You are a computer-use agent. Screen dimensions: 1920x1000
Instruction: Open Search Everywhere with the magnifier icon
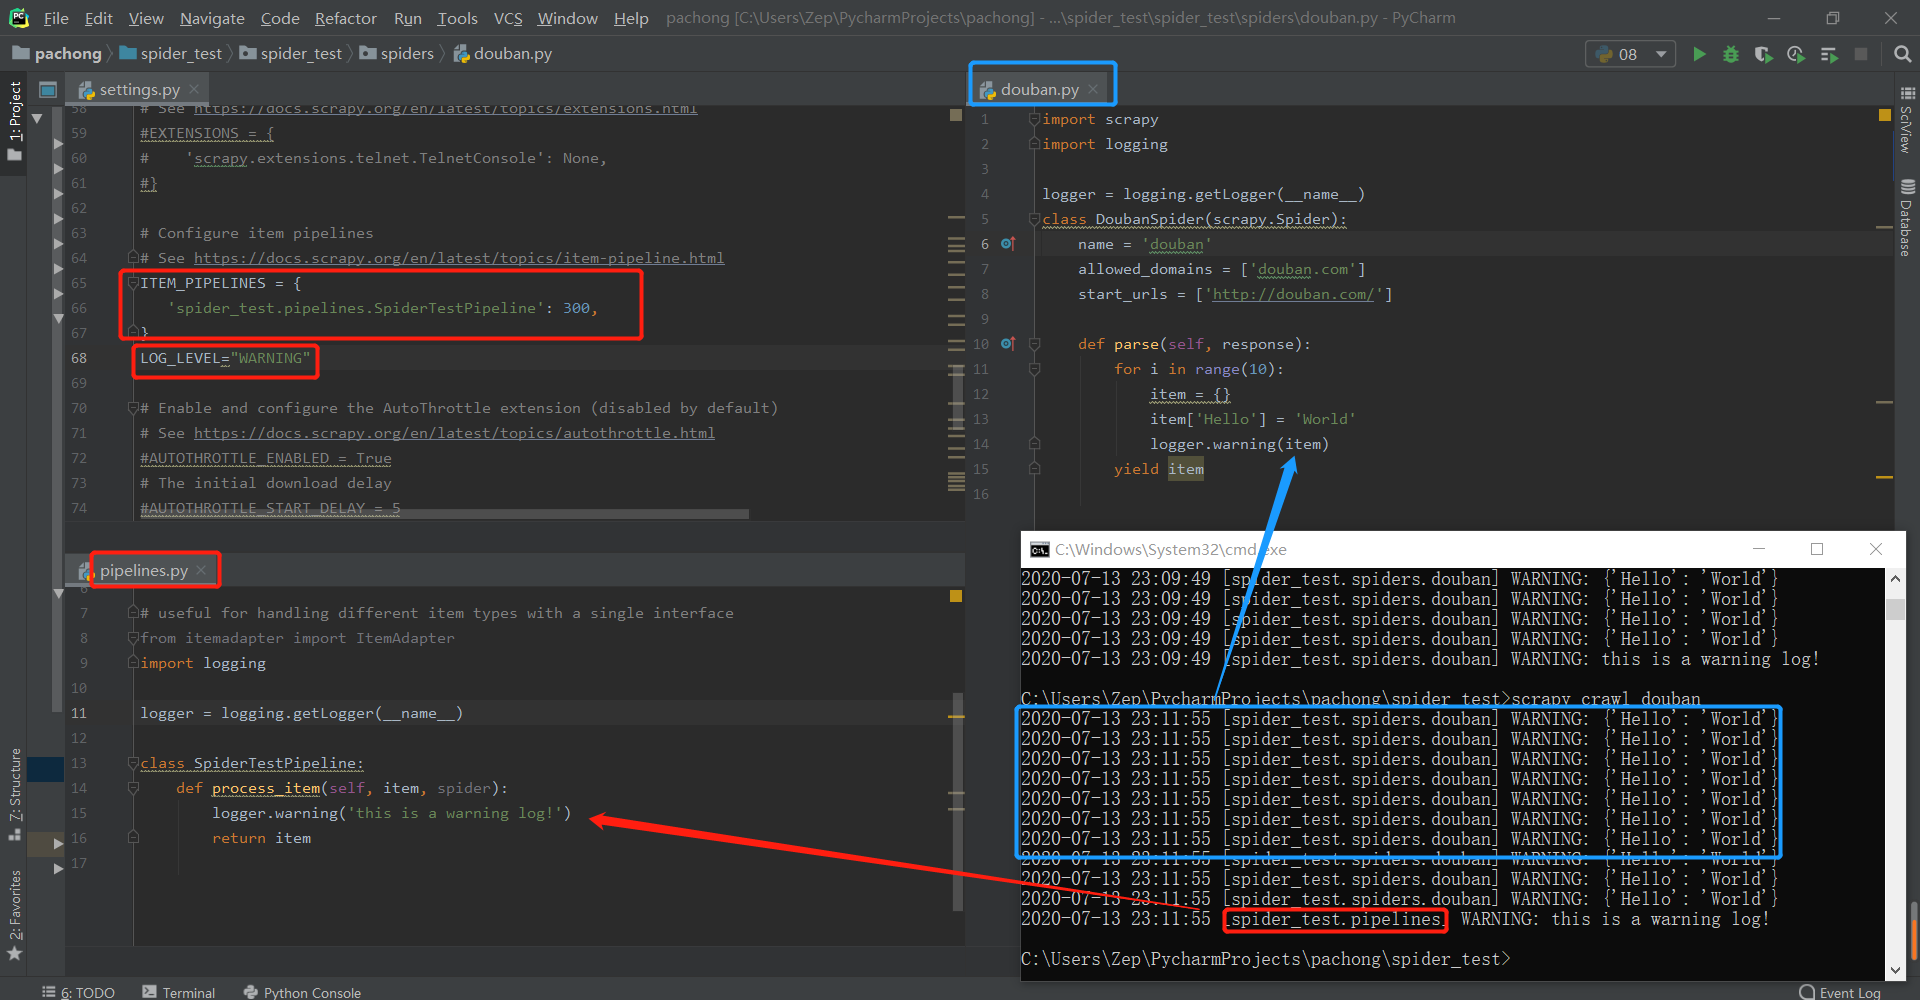[1902, 54]
